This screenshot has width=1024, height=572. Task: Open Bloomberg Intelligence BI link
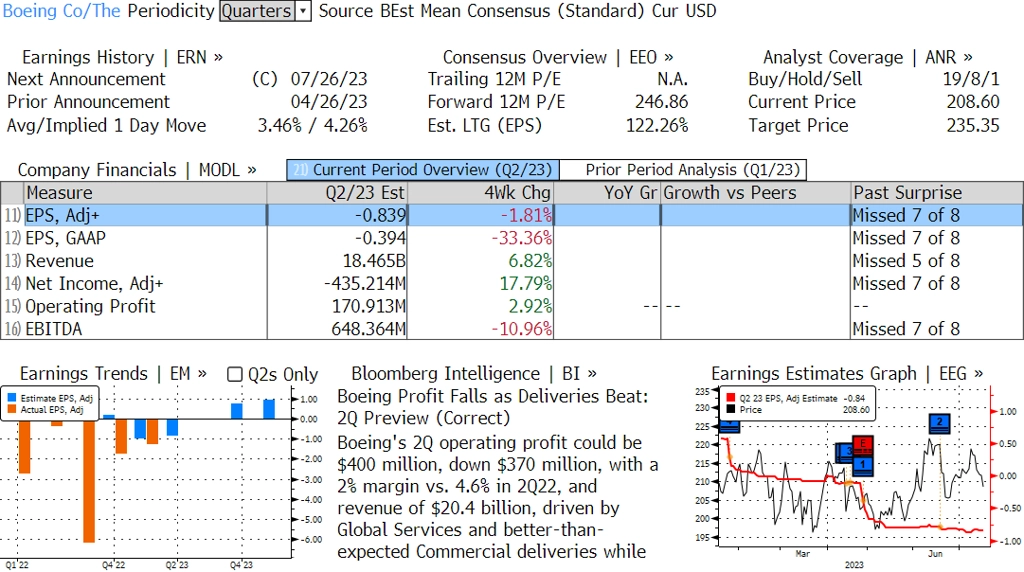tap(473, 373)
